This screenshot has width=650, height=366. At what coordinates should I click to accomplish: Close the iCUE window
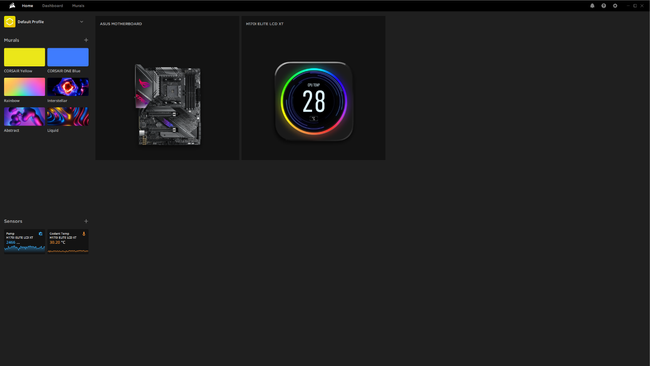click(642, 6)
